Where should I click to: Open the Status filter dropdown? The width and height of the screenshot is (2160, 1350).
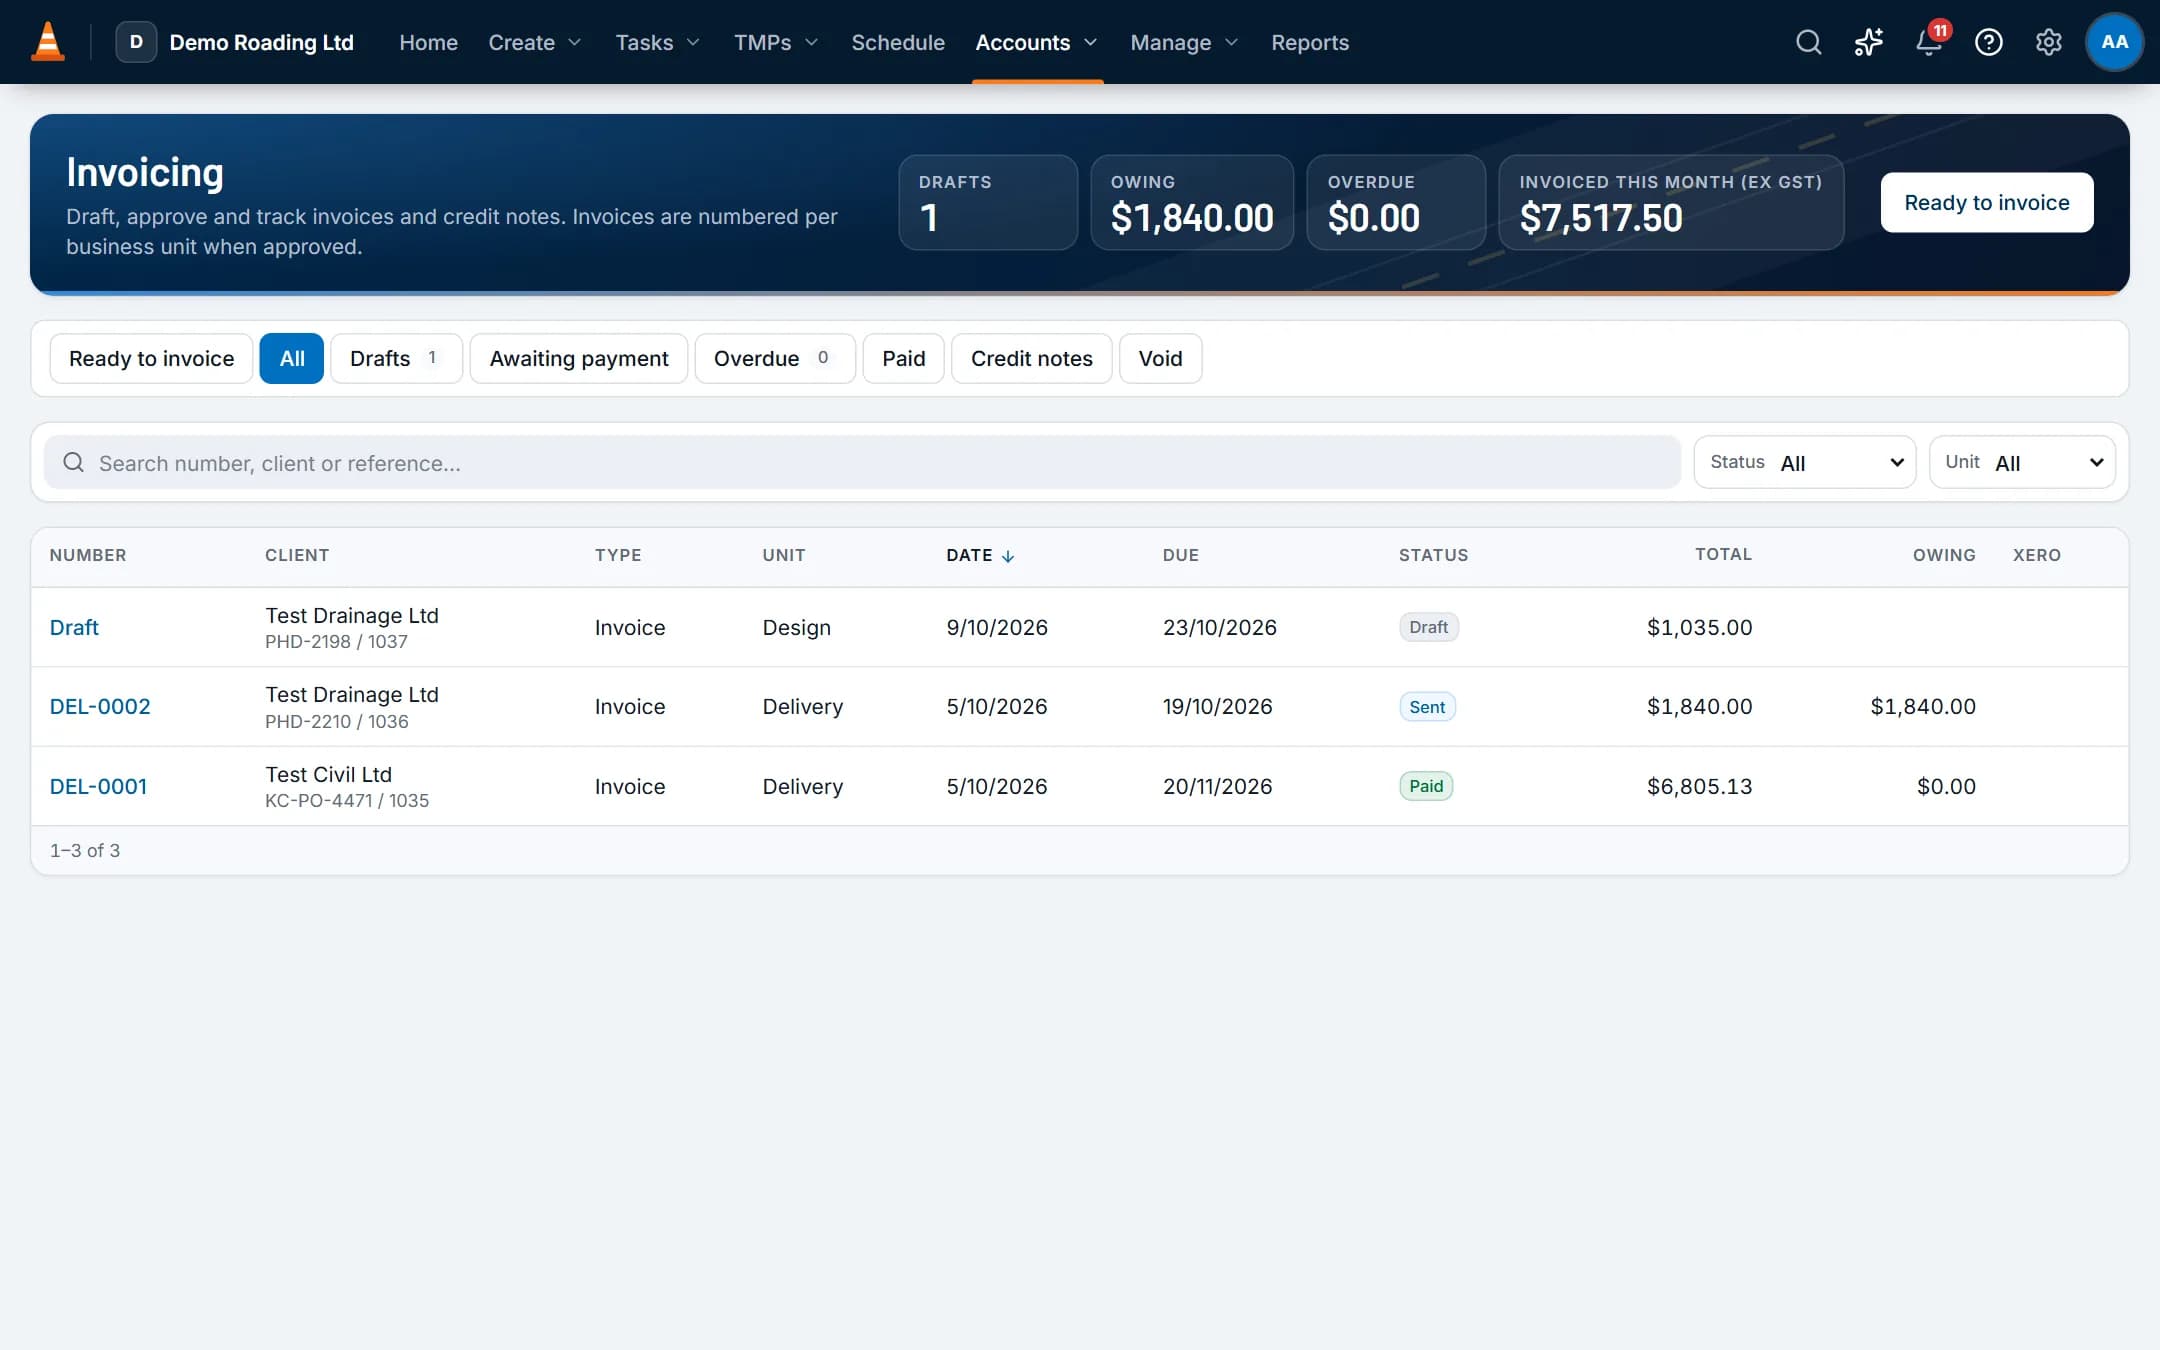click(x=1804, y=462)
